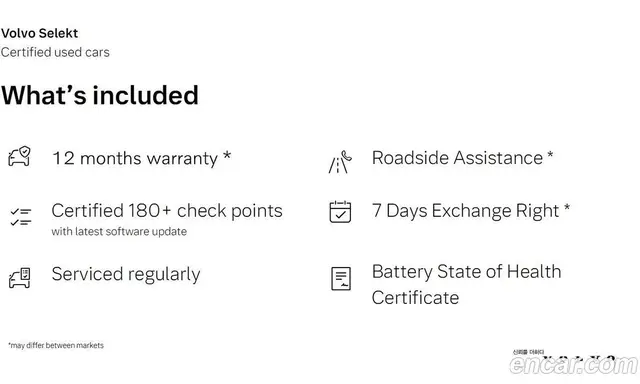Viewport: 640px width, 384px height.
Task: Click the encar.com watermark logo
Action: (573, 364)
